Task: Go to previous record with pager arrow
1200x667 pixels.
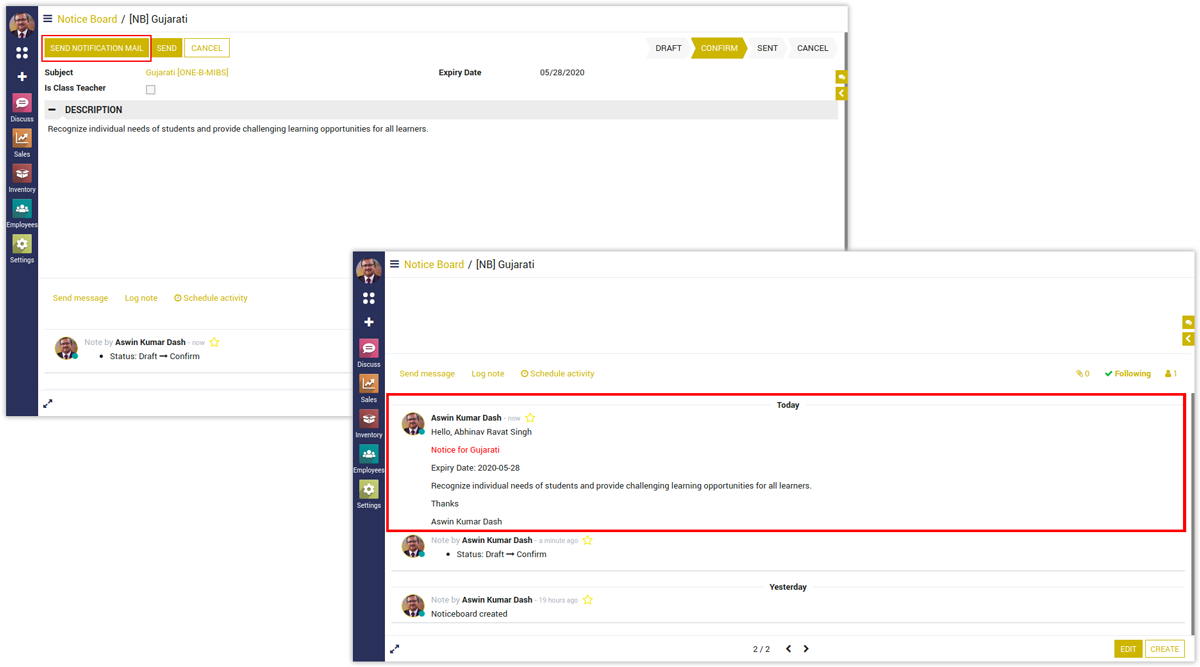Action: [x=788, y=649]
